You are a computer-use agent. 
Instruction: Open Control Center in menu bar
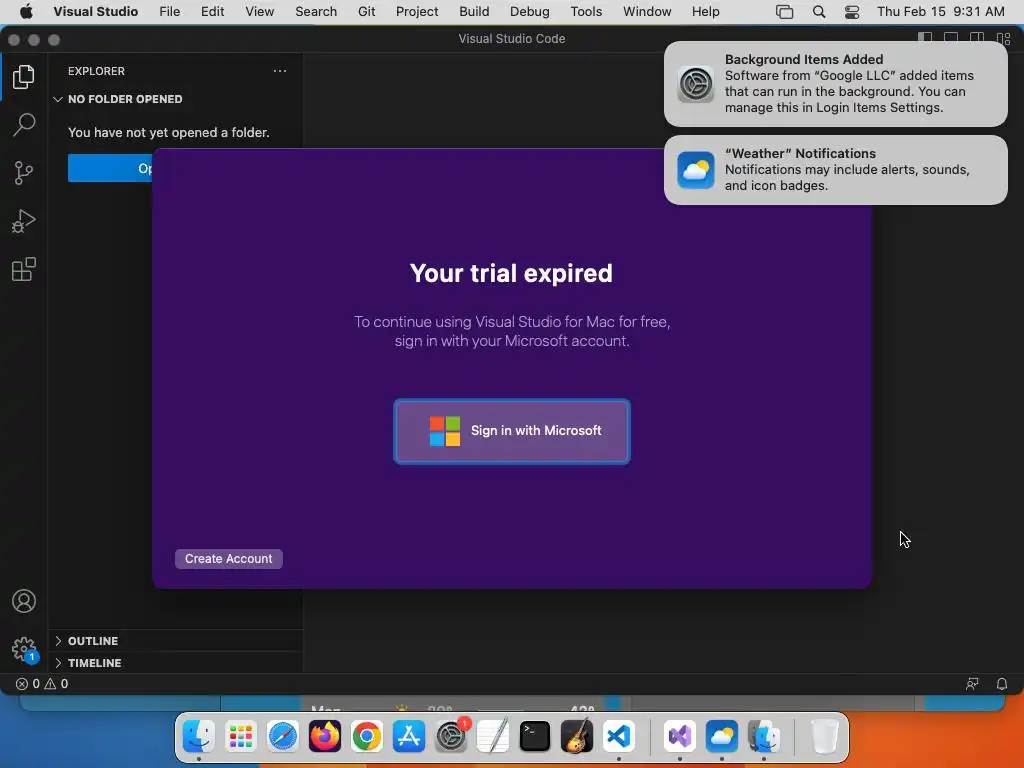tap(852, 12)
